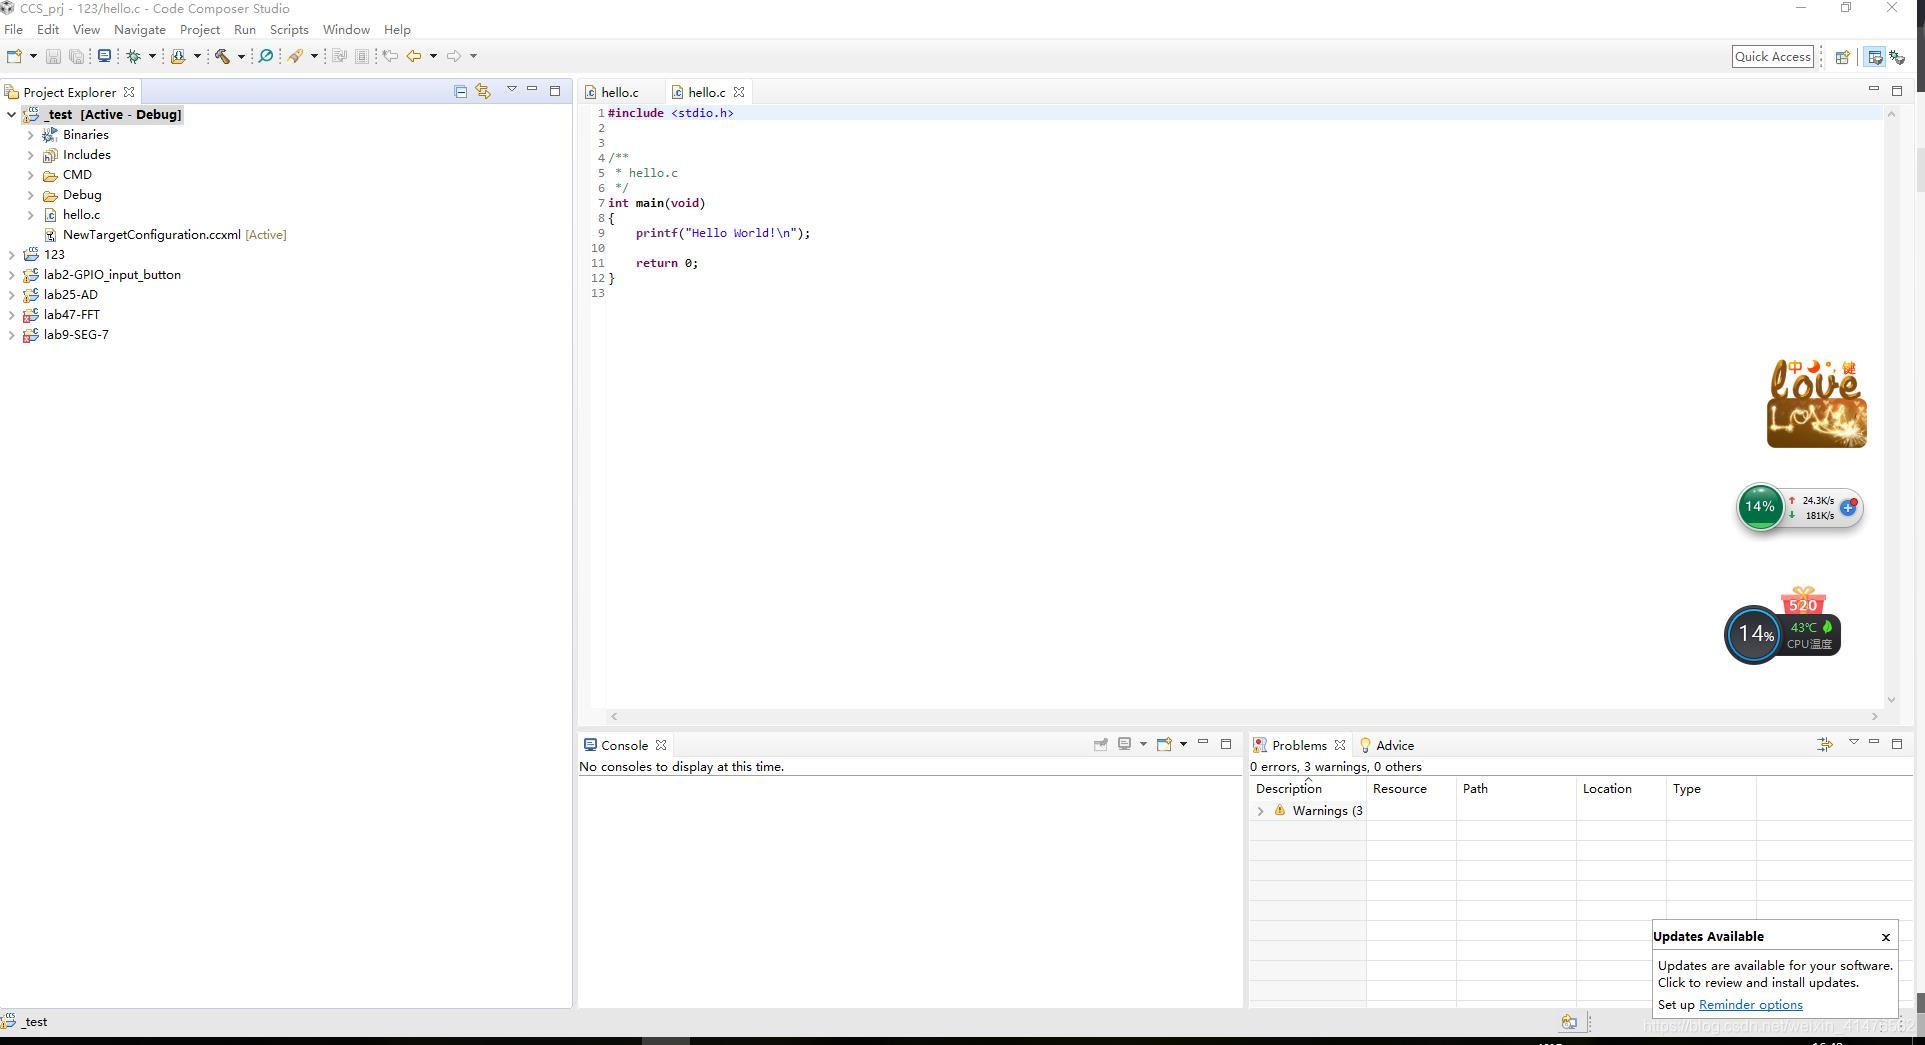Click the Open Perspective icon

[1842, 57]
